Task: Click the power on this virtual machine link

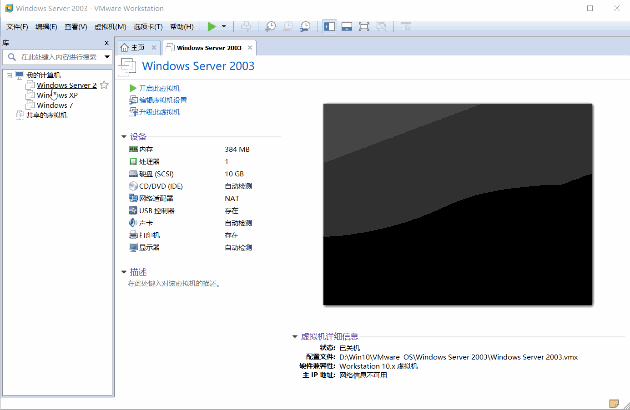Action: (159, 88)
